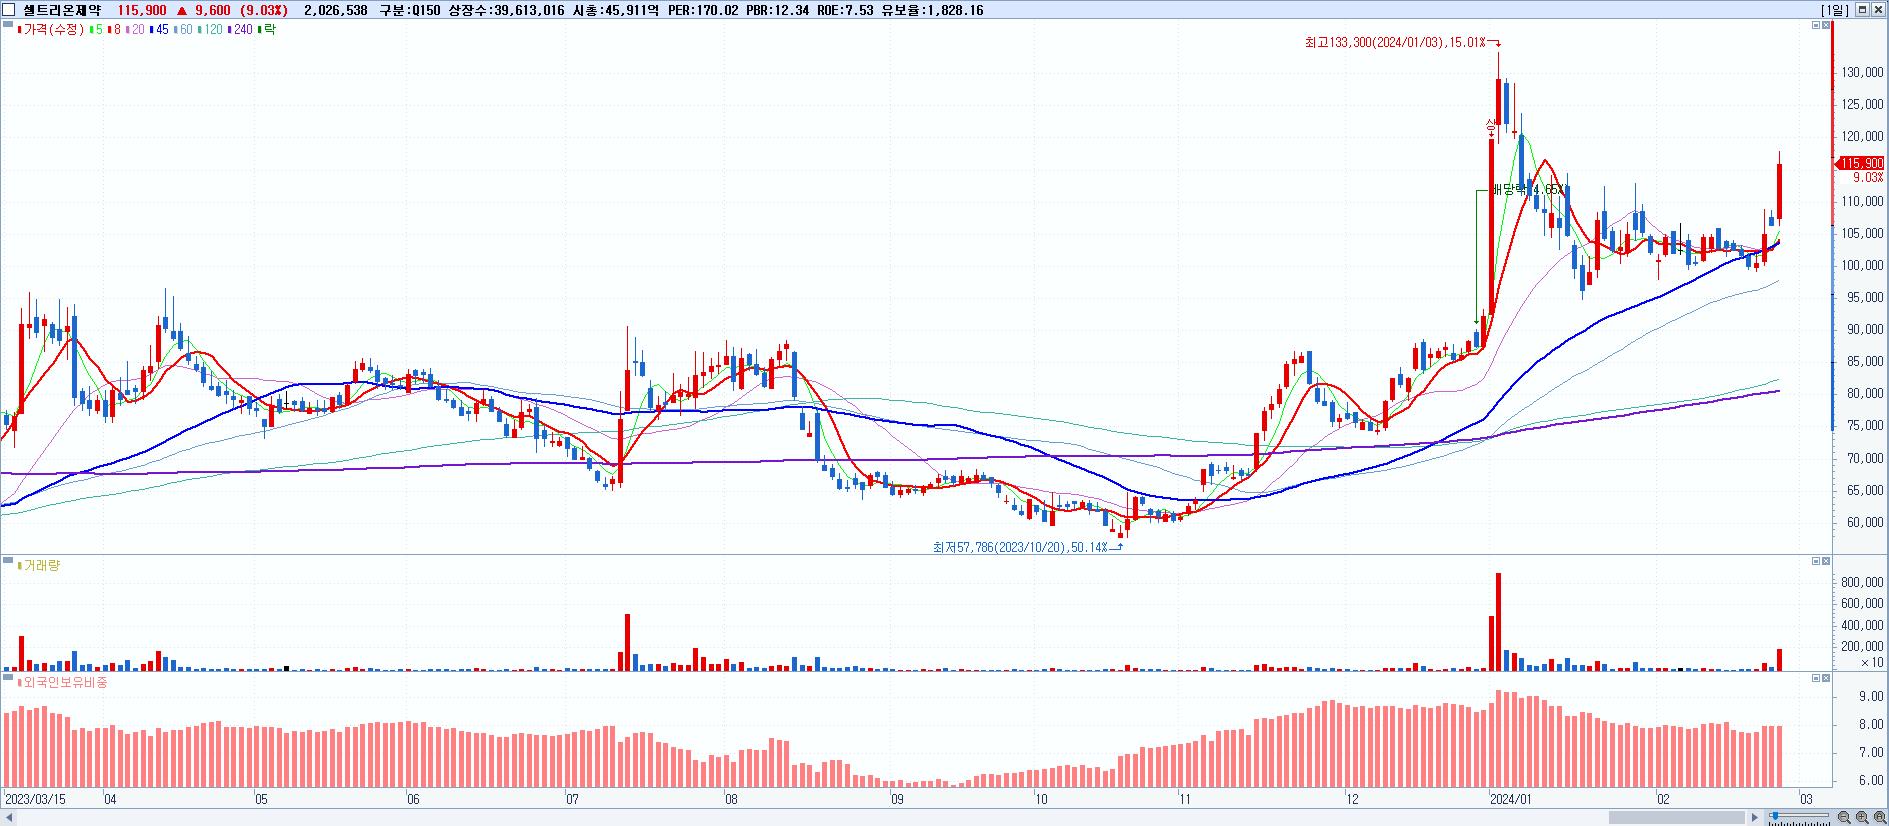Select the [1일] period label
The width and height of the screenshot is (1889, 826).
(1835, 10)
